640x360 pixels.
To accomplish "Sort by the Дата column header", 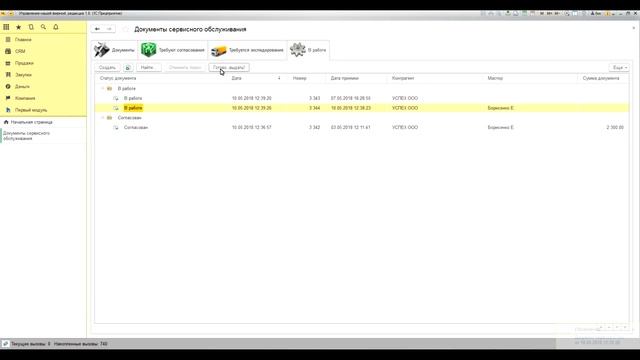I will (x=237, y=78).
